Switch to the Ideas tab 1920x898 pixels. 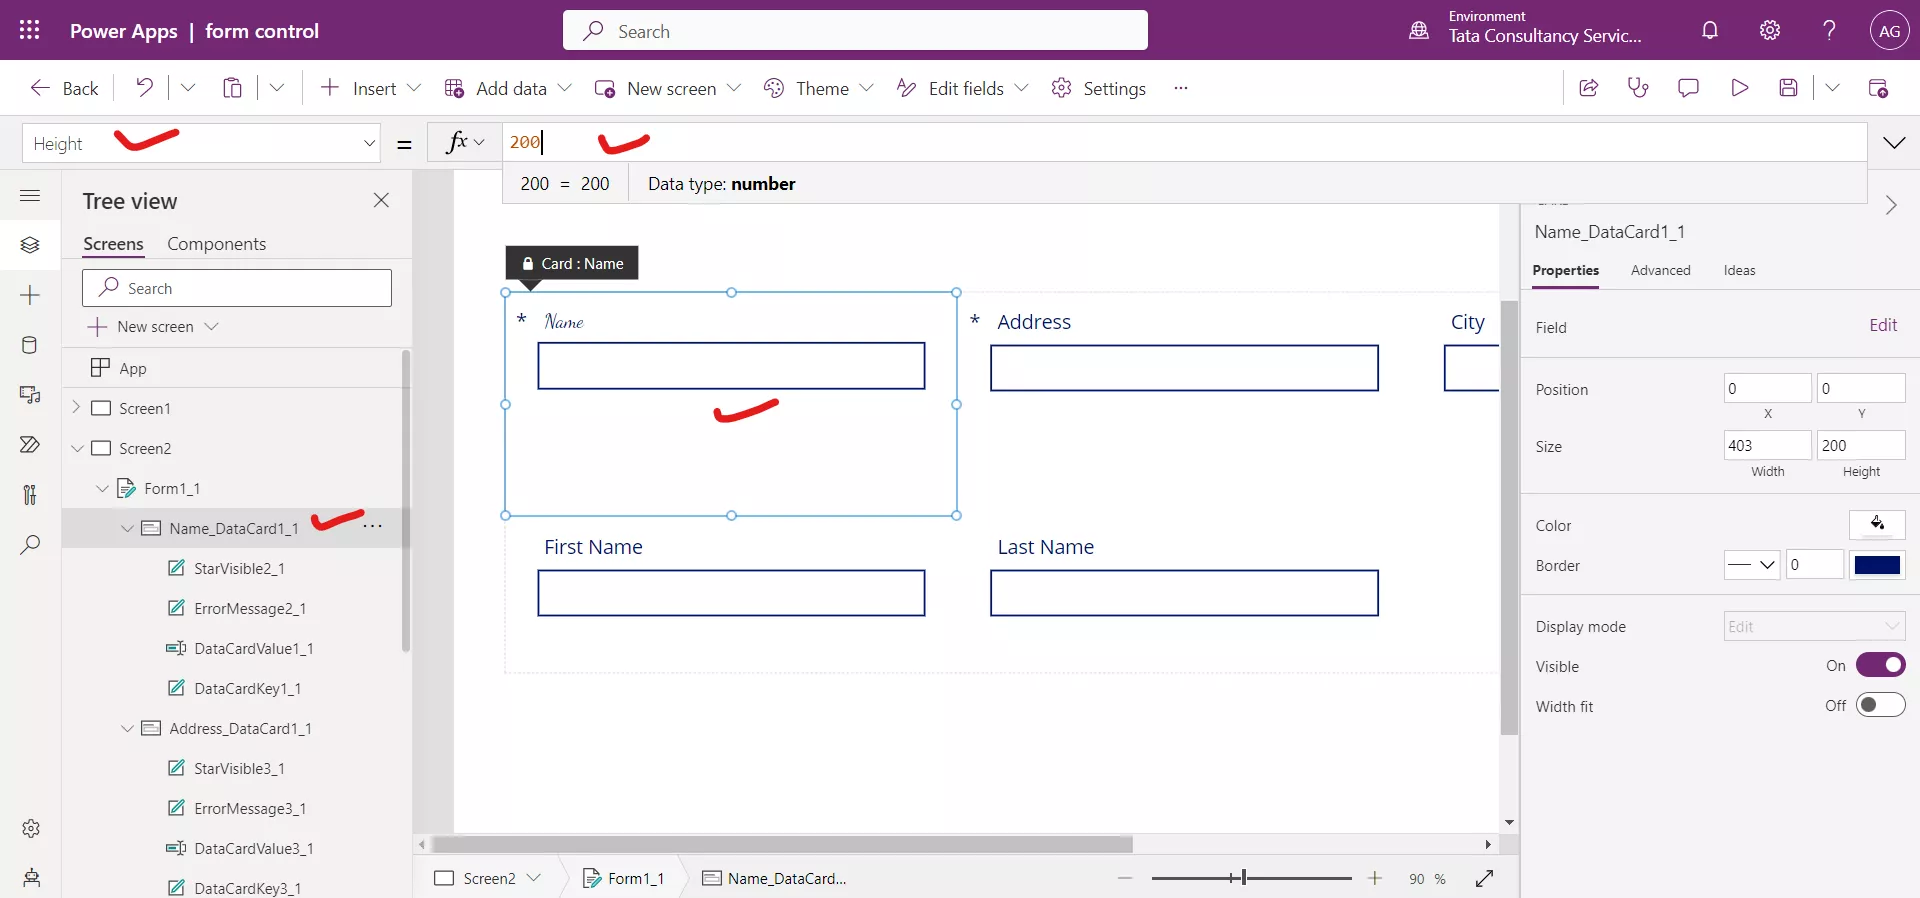tap(1739, 270)
